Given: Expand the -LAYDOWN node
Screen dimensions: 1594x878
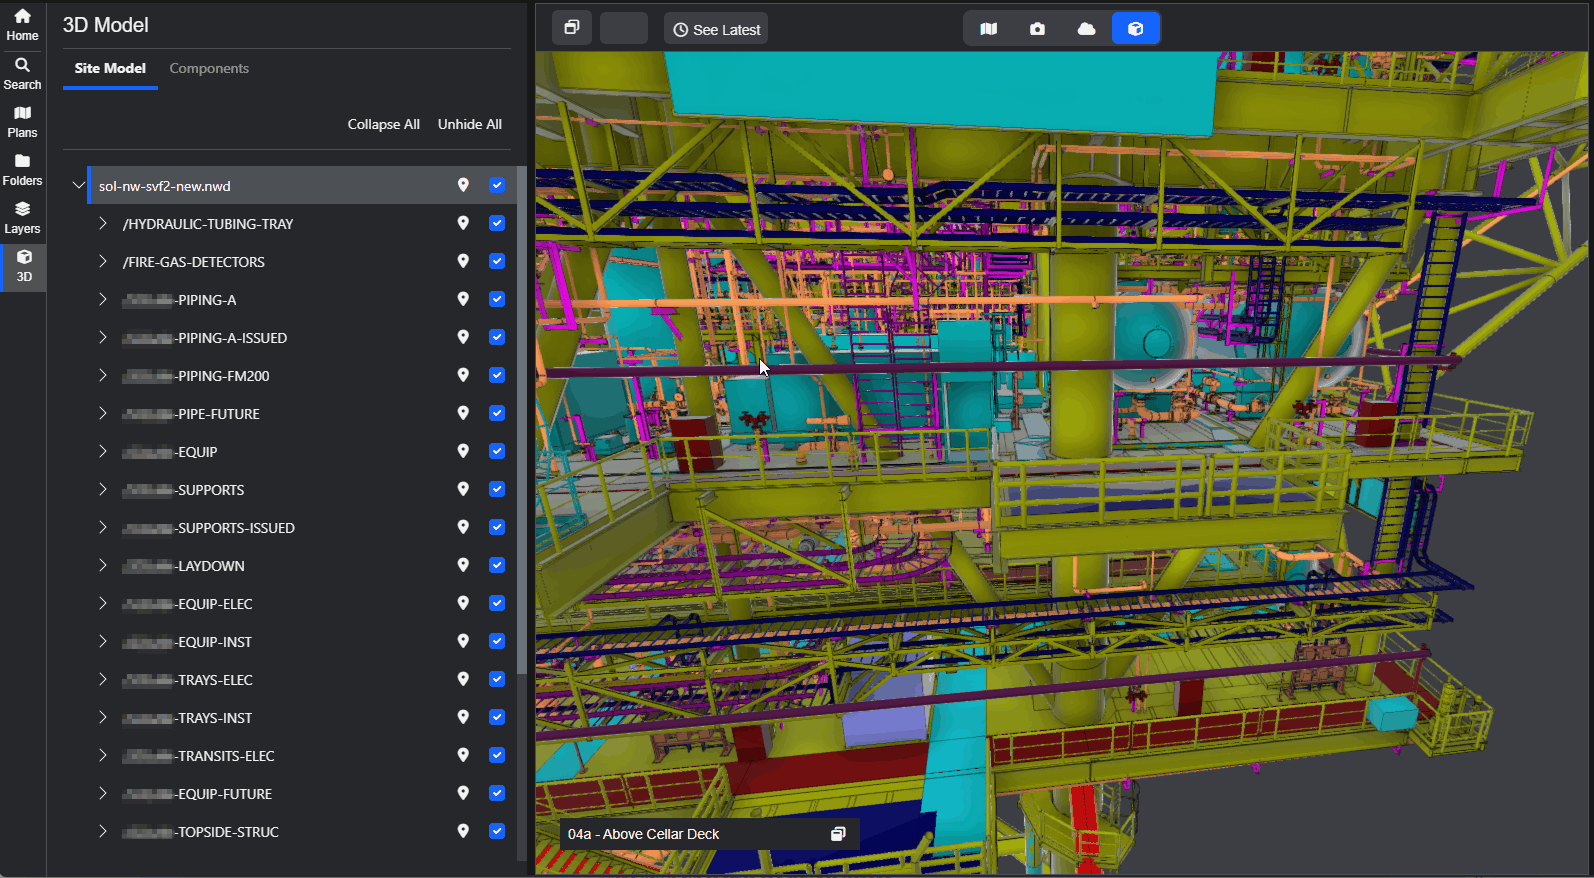Looking at the screenshot, I should tap(102, 565).
